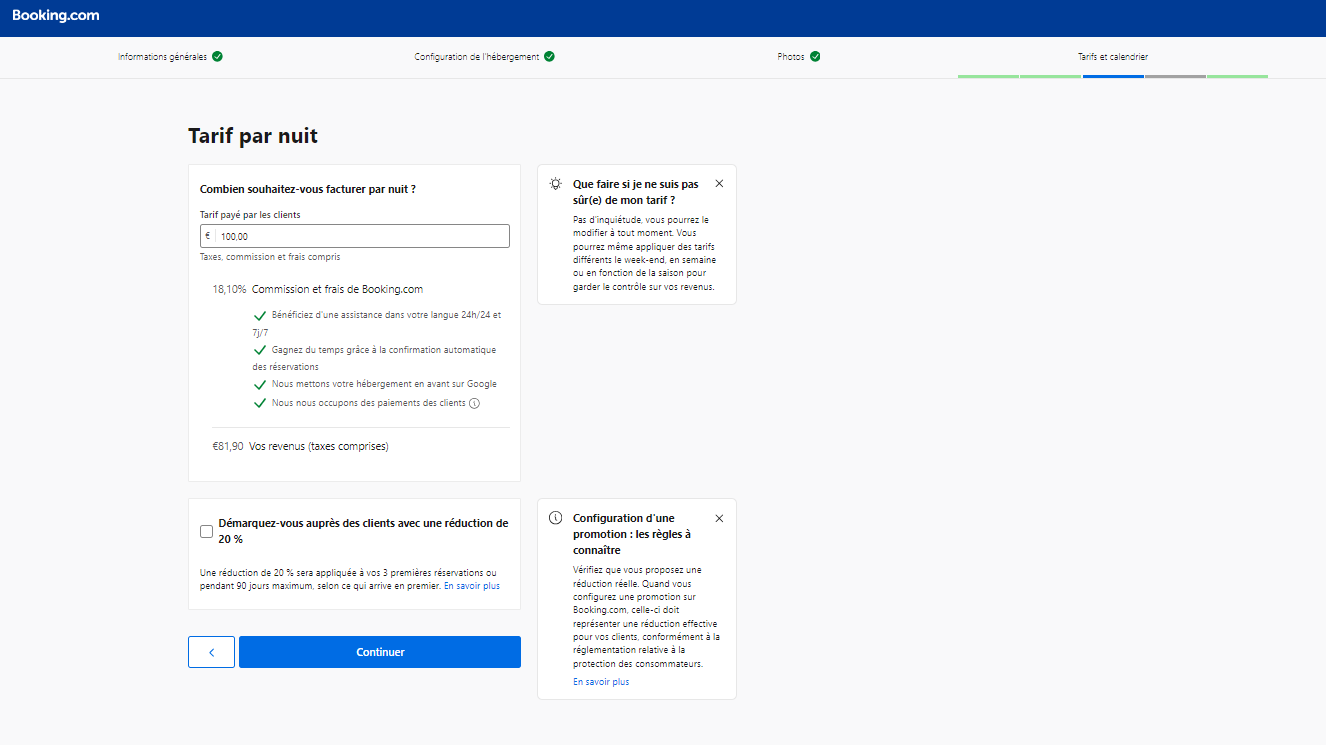This screenshot has height=745, width=1326.
Task: Open 'En savoir plus' in the 20 % reduction card
Action: click(472, 586)
